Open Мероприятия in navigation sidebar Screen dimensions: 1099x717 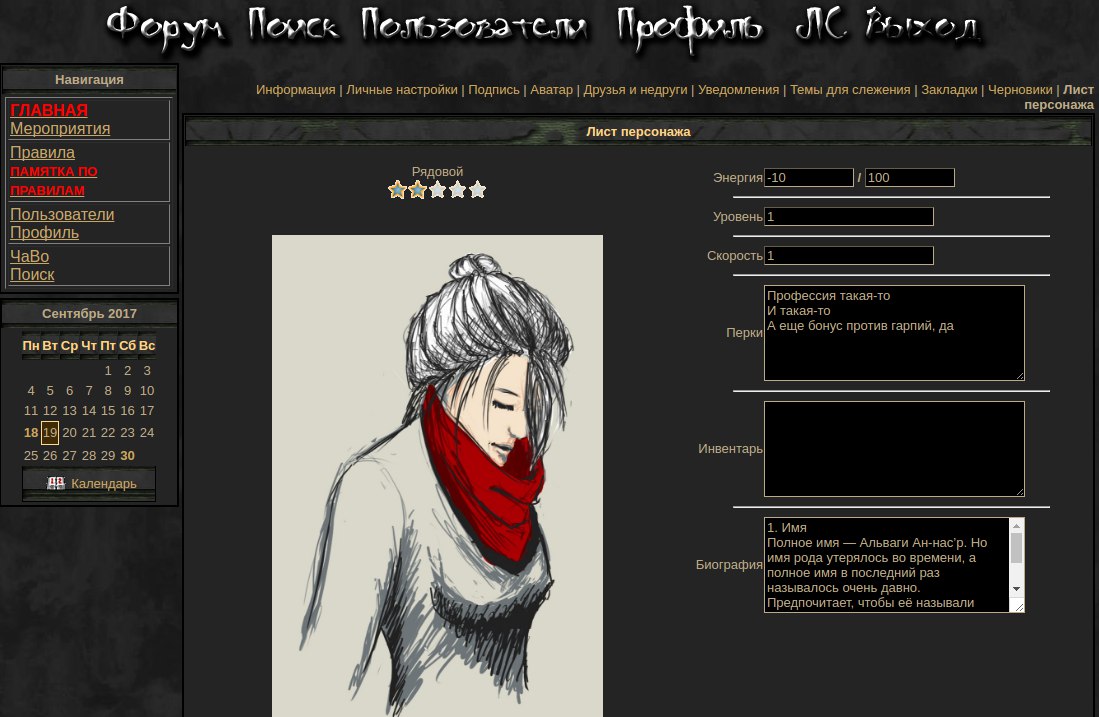click(x=60, y=128)
